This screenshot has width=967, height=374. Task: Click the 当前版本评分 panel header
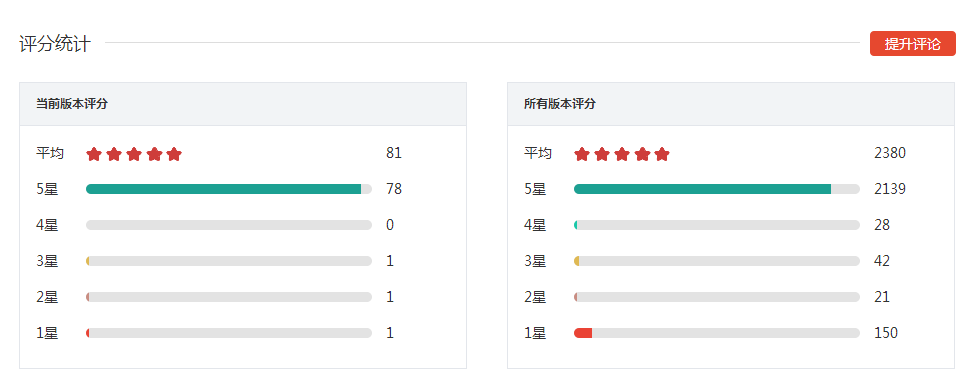point(243,104)
